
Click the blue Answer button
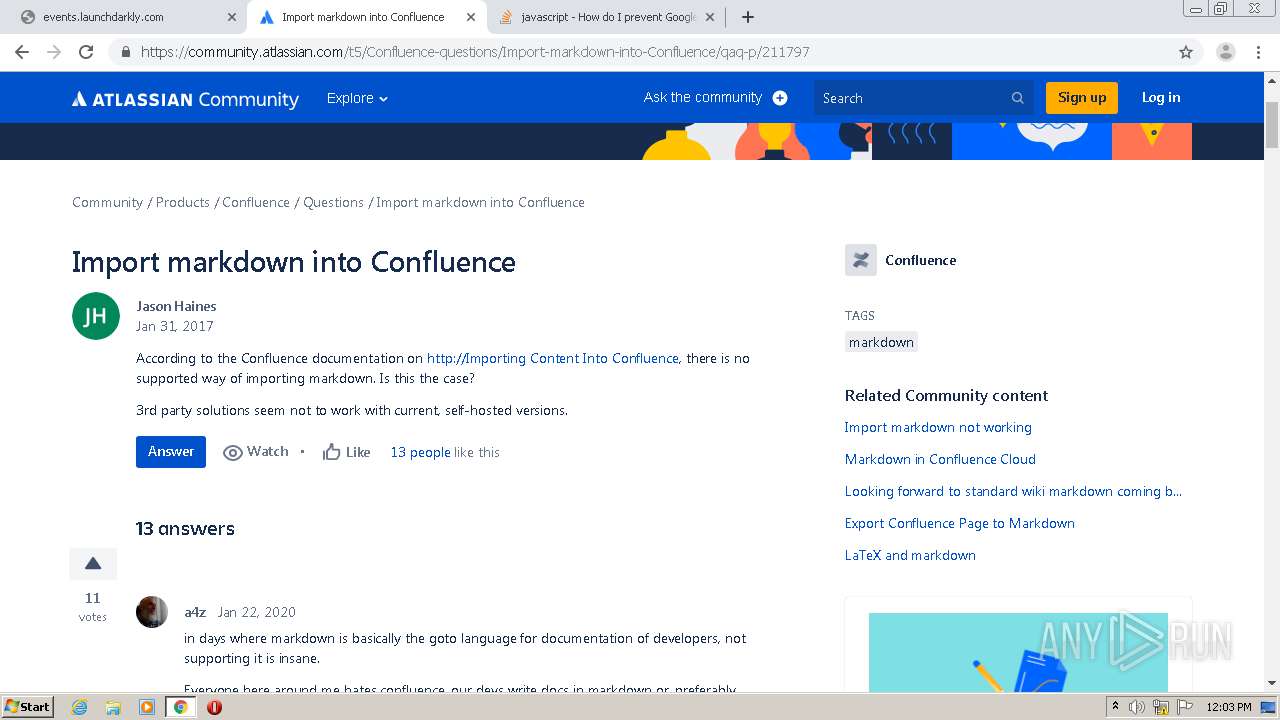(171, 452)
